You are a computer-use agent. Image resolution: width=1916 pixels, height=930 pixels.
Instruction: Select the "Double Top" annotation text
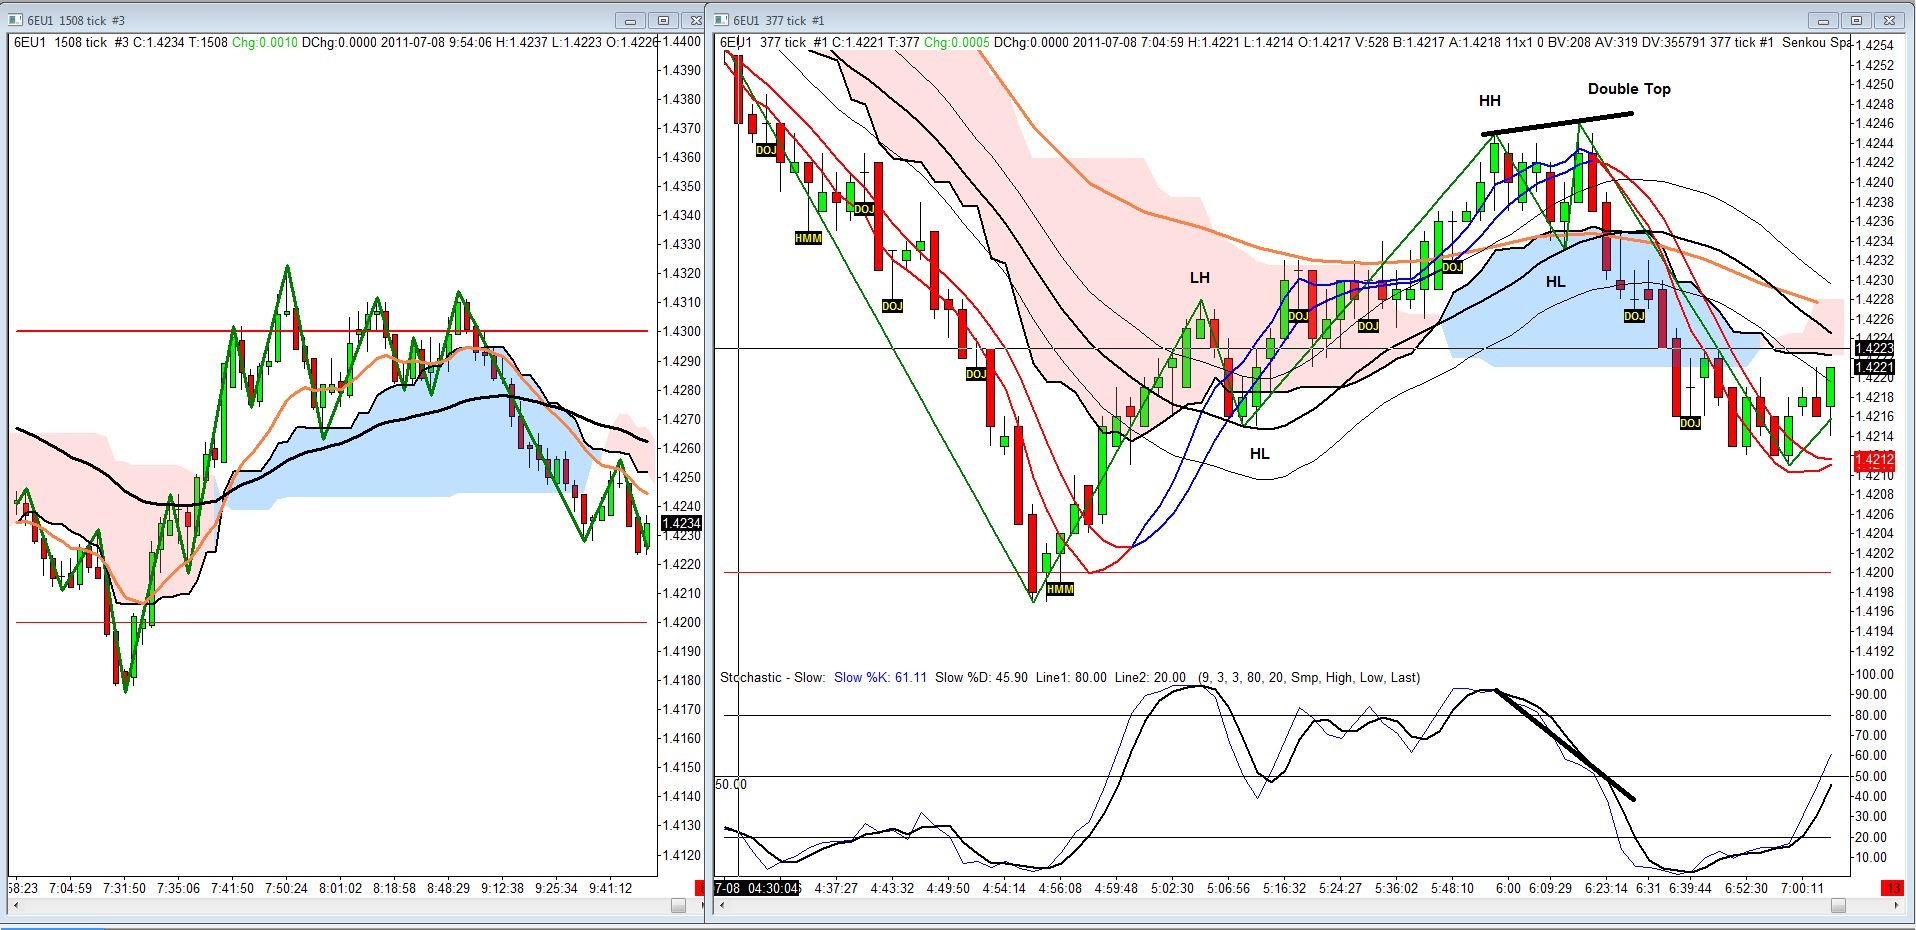[x=1629, y=89]
